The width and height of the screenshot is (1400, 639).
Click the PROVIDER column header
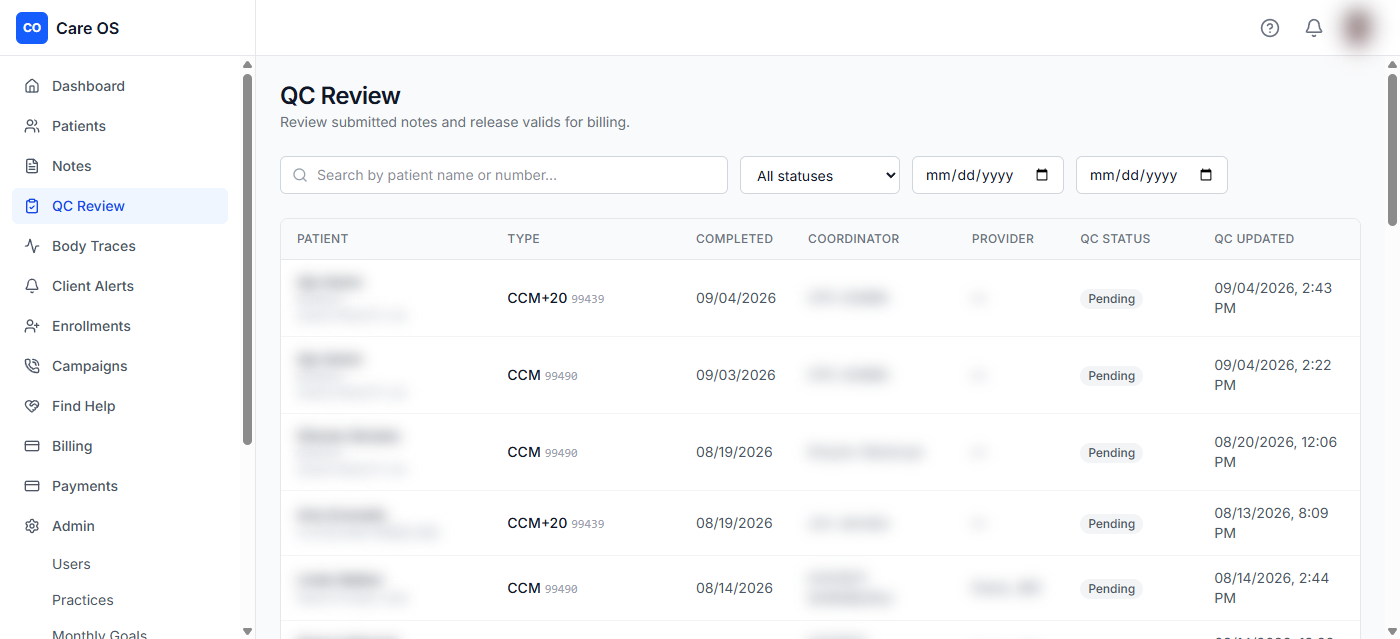pos(1003,239)
